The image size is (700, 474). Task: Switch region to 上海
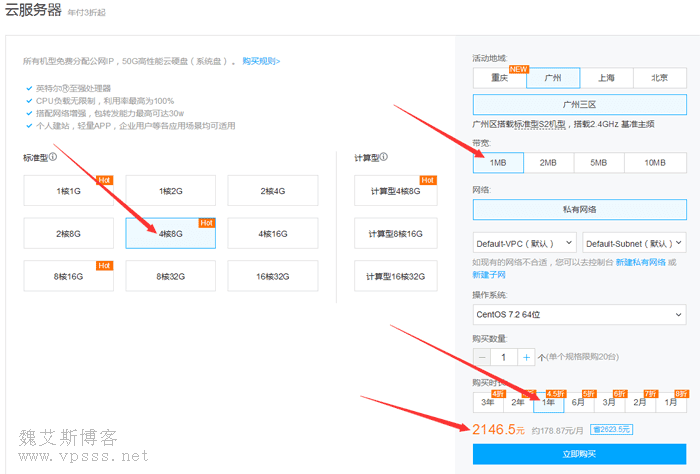pos(606,78)
